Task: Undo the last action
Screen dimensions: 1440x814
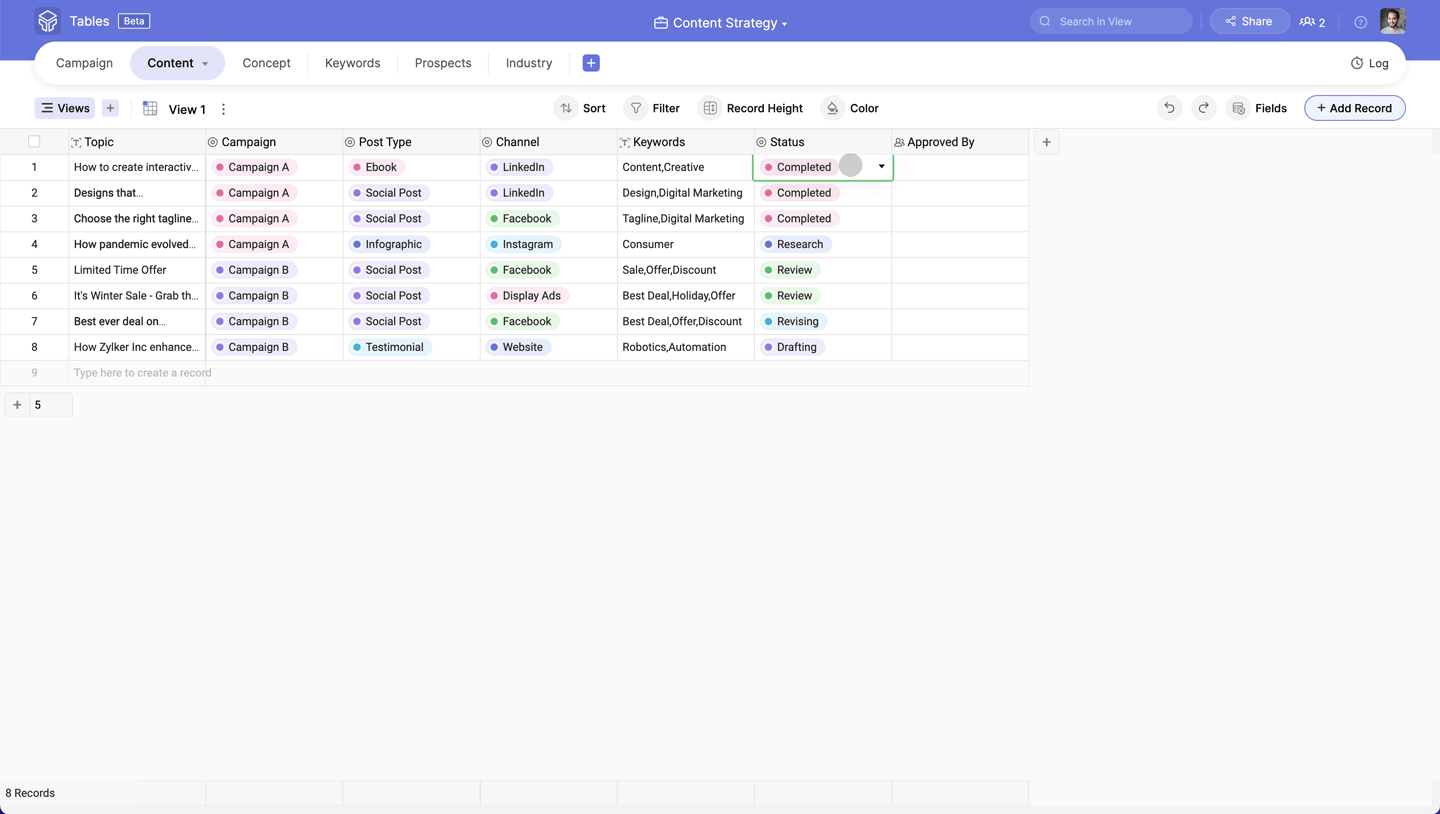Action: pos(1169,108)
